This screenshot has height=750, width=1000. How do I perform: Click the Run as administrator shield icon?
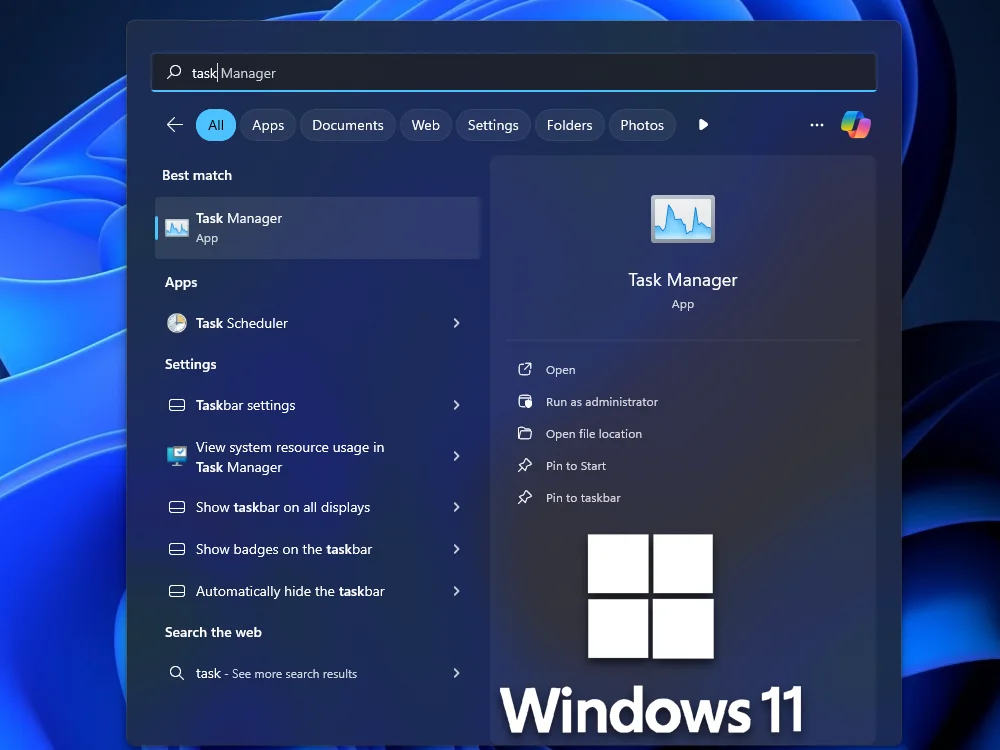pos(525,401)
